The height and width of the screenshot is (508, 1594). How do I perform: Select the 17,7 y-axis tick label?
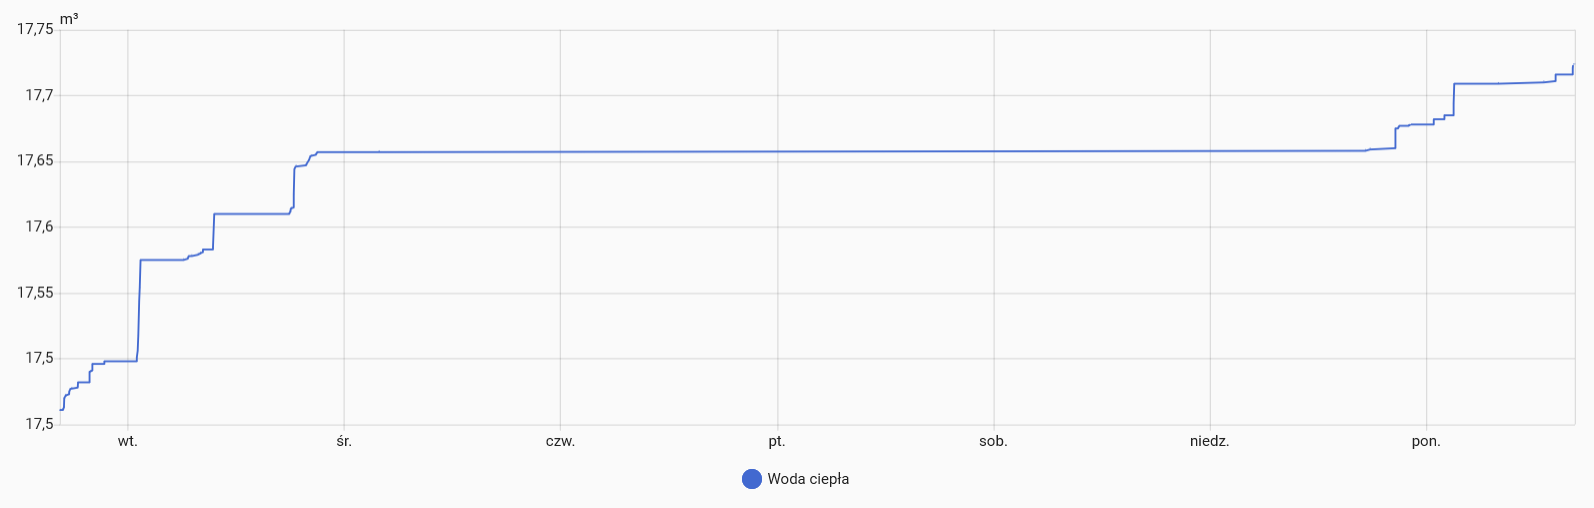39,95
